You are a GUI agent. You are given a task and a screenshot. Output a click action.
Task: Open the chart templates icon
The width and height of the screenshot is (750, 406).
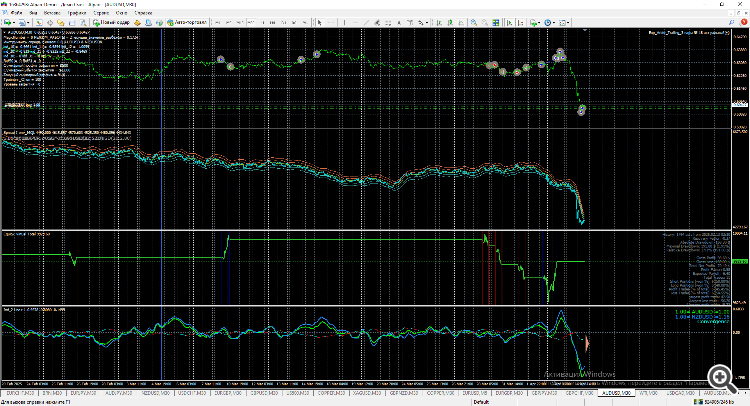coord(562,22)
